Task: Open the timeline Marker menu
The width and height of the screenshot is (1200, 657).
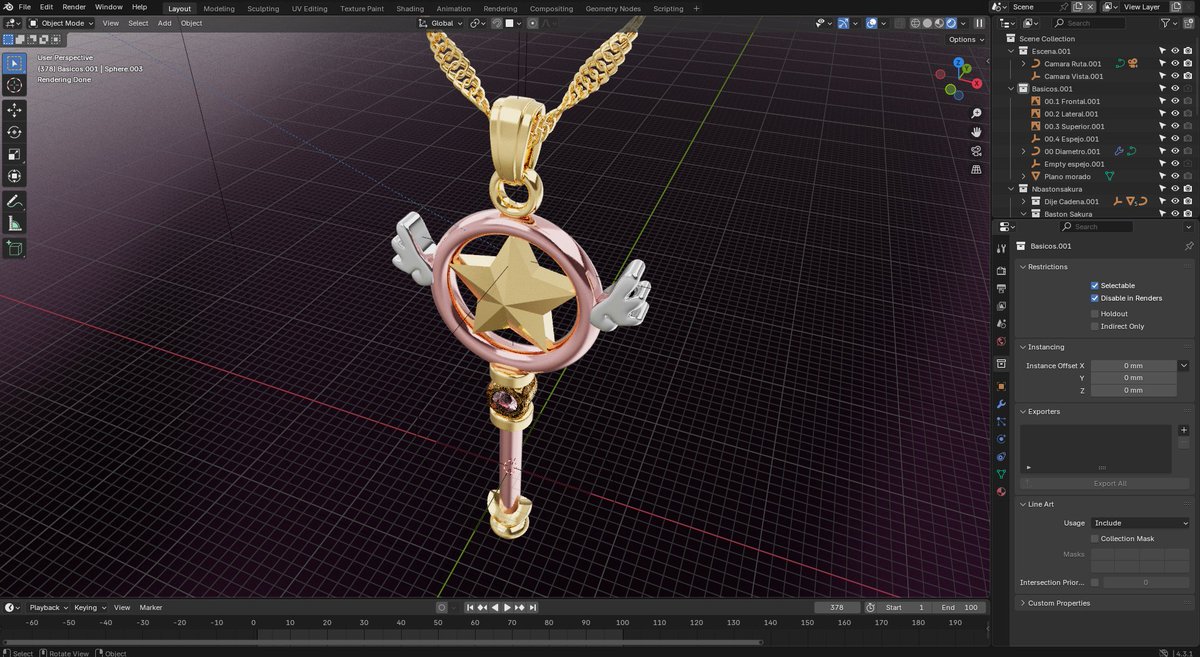Action: coord(151,607)
